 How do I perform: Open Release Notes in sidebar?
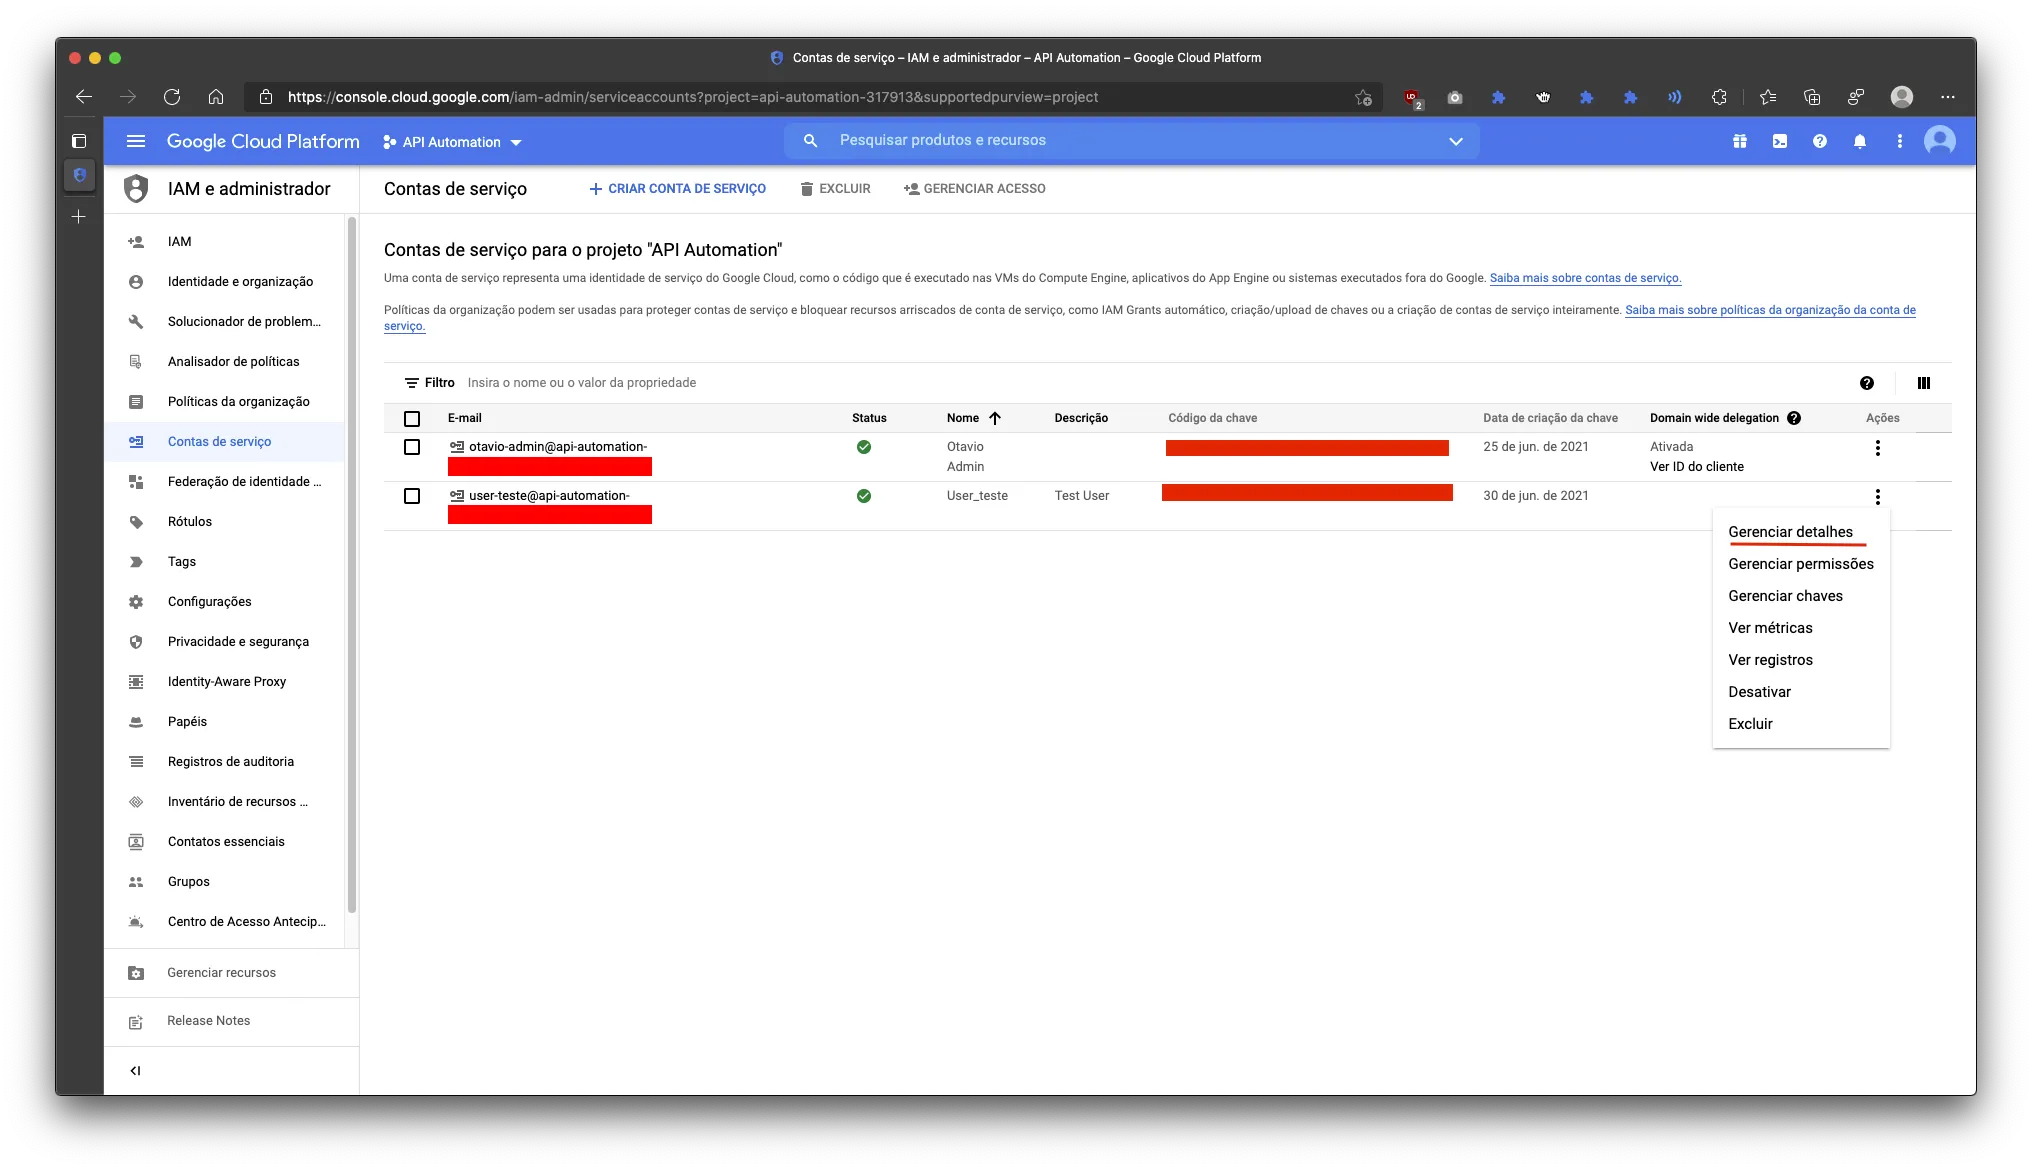pos(230,1021)
